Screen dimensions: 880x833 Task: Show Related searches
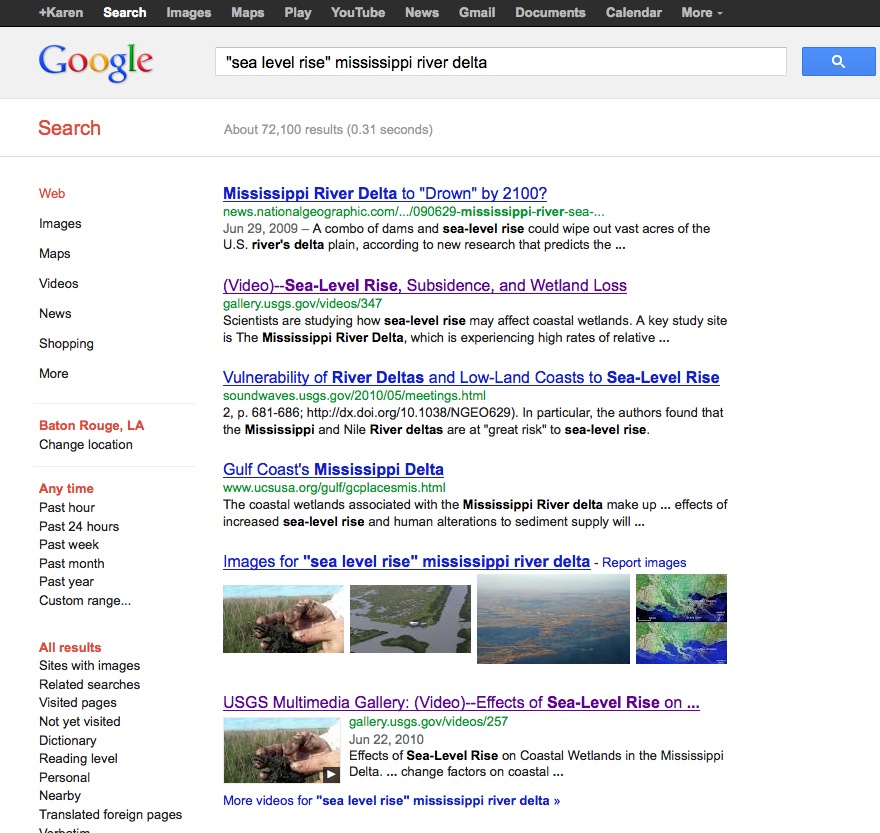click(90, 685)
